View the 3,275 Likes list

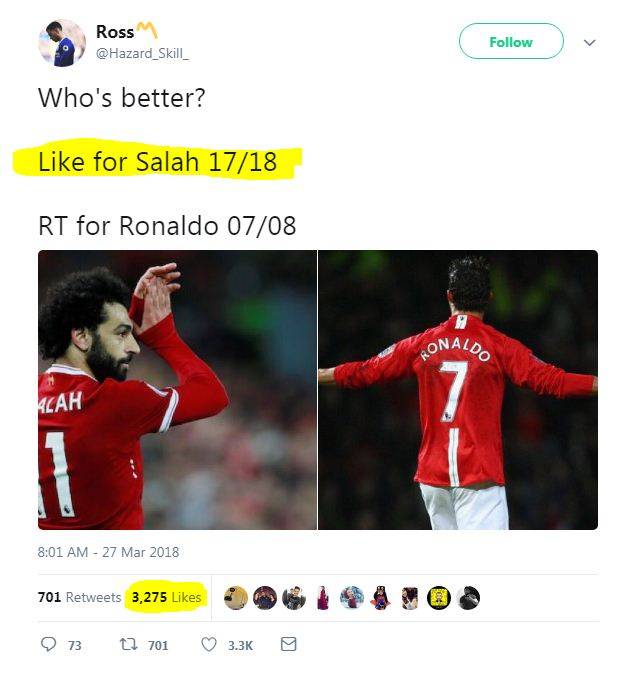(166, 597)
